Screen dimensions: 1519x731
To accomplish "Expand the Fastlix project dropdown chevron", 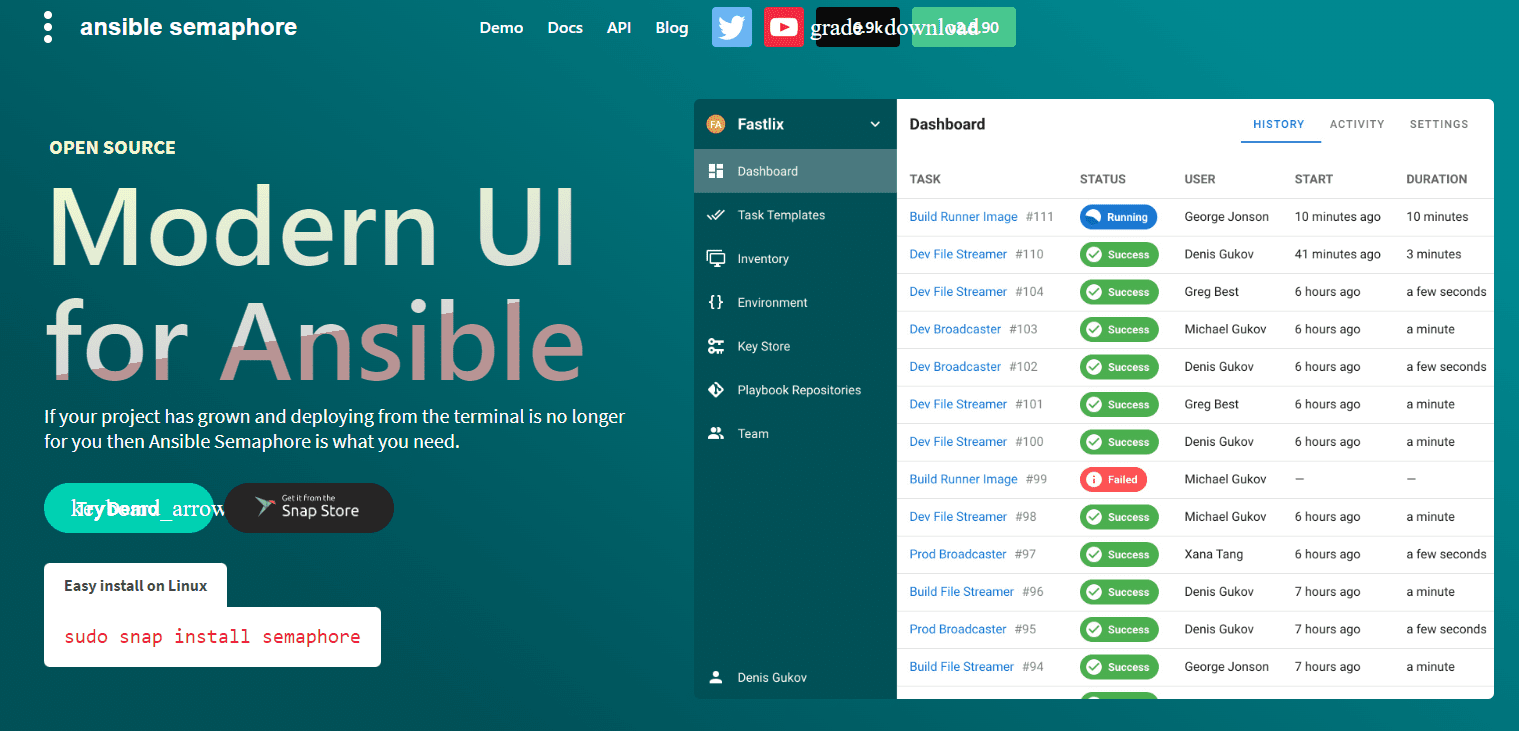I will tap(875, 124).
